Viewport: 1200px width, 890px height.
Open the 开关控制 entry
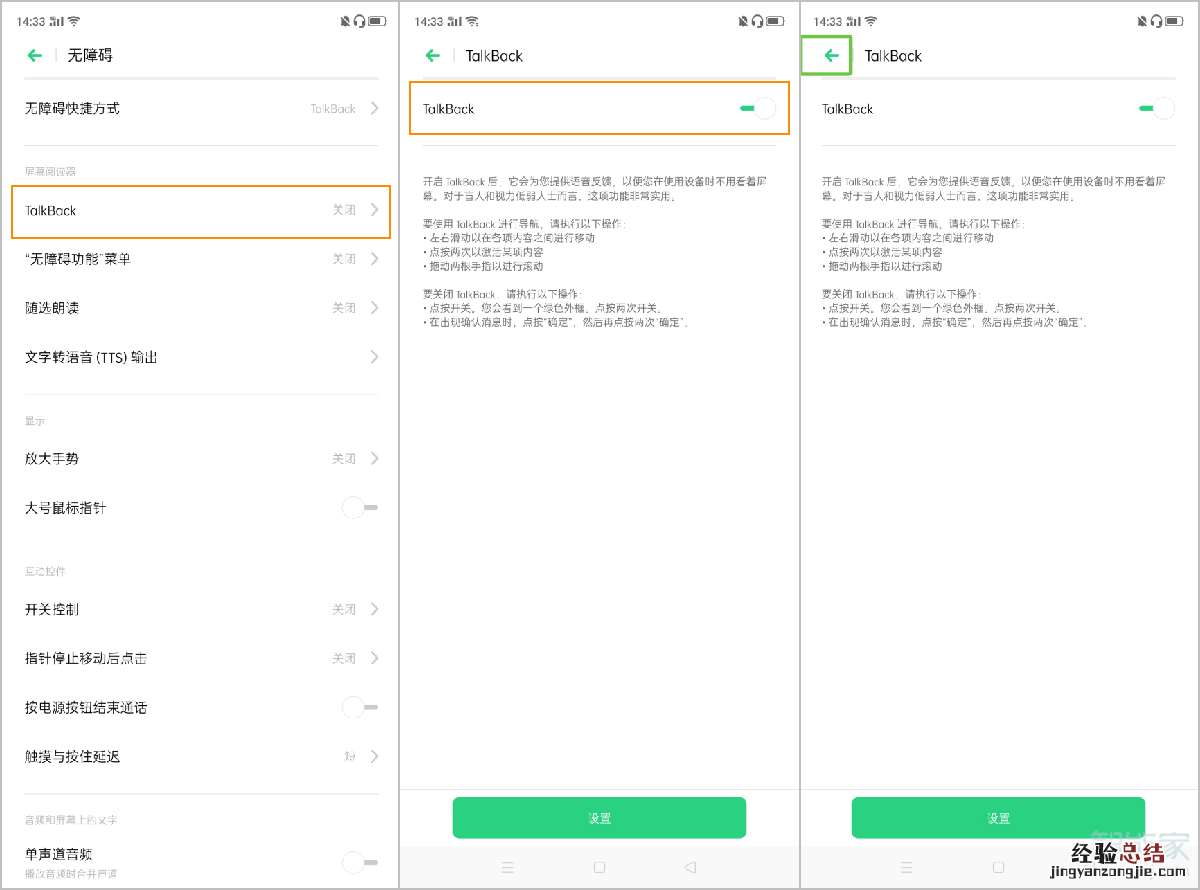(x=201, y=609)
